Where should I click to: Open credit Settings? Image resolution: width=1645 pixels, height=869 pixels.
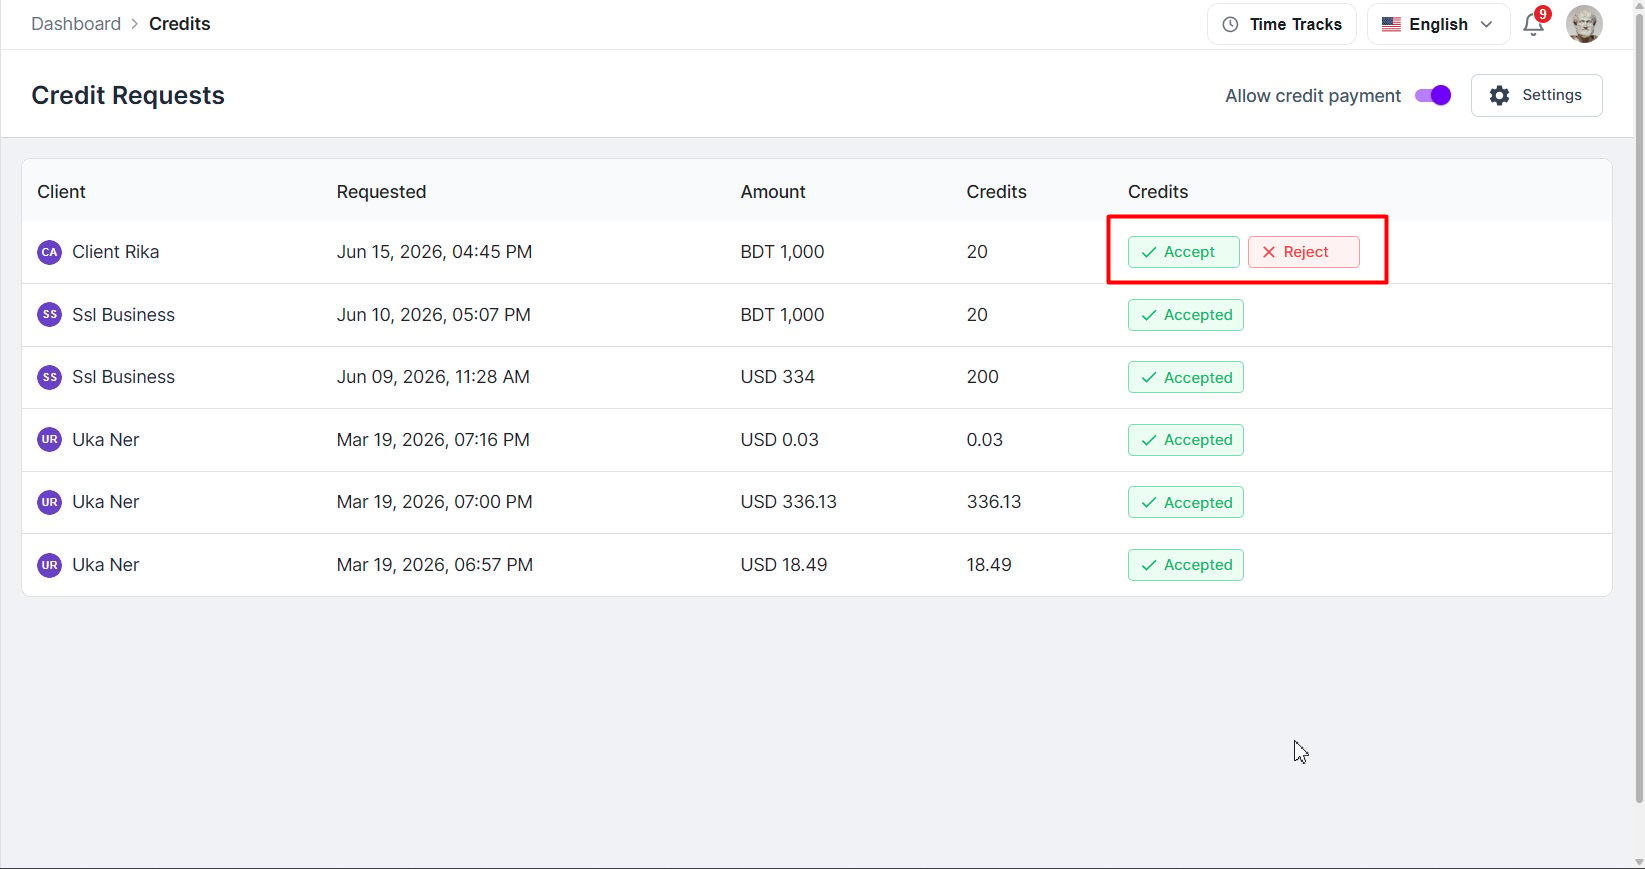tap(1536, 95)
